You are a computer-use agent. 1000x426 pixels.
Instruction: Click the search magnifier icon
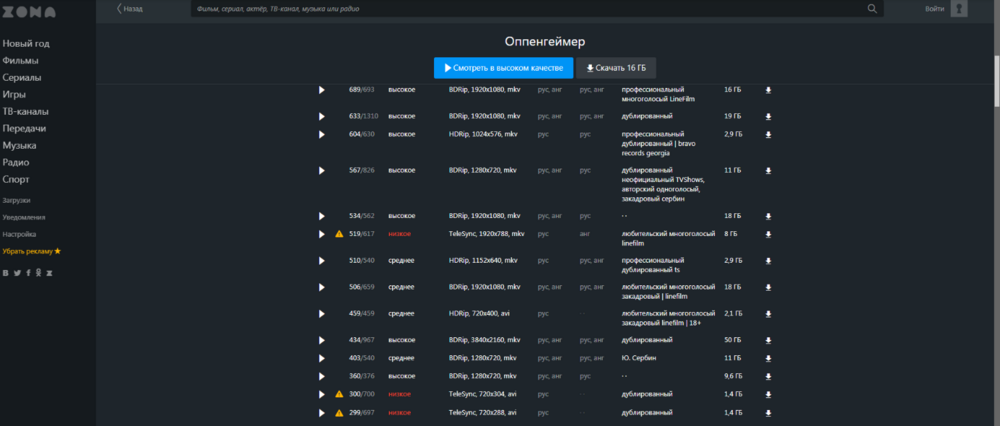coord(872,9)
